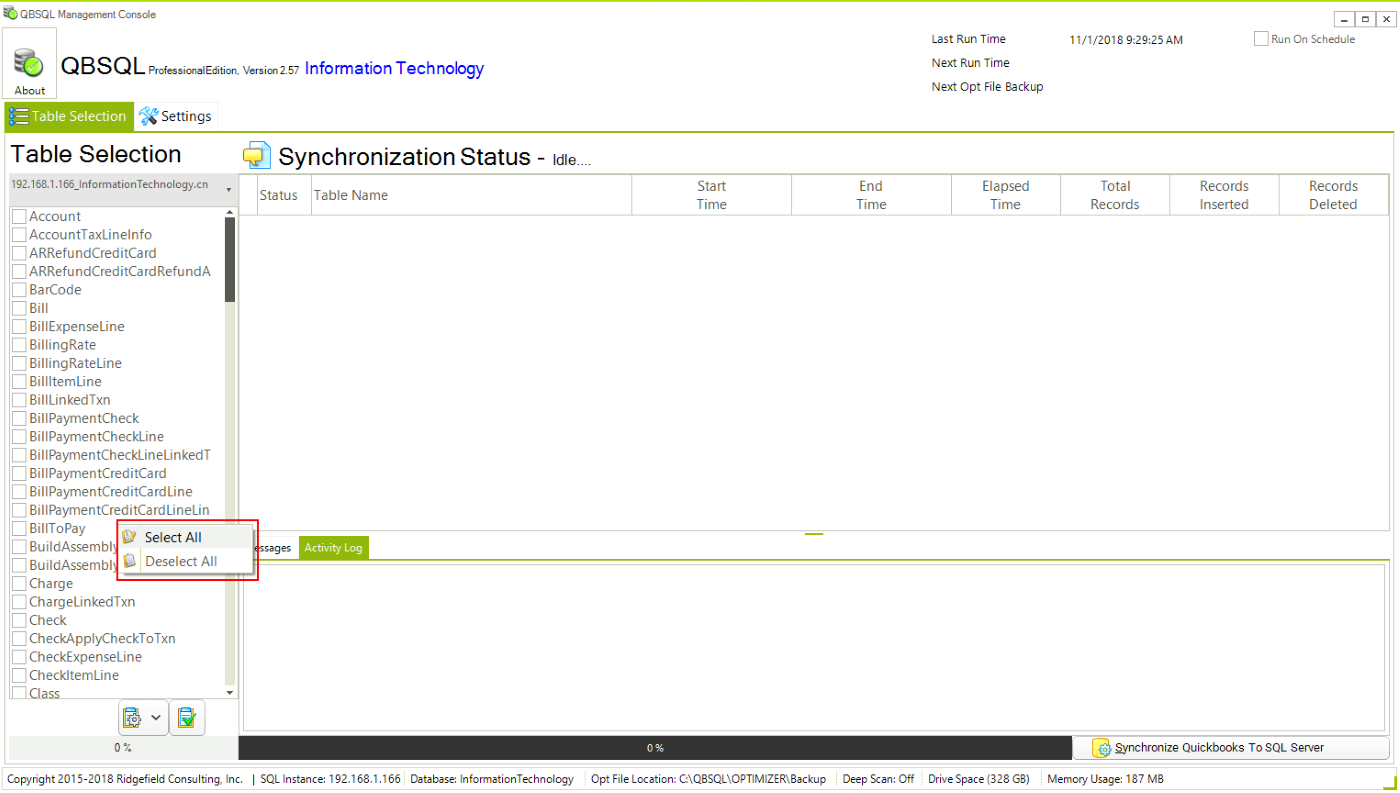1400x793 pixels.
Task: Click the gear icon on Synchronize button
Action: (1102, 748)
